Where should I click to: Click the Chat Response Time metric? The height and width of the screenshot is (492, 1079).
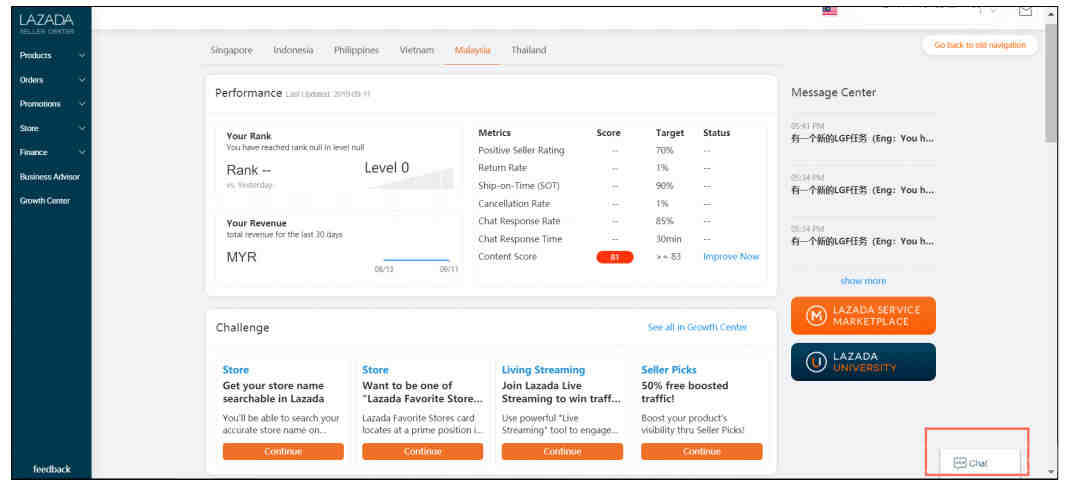pyautogui.click(x=520, y=239)
